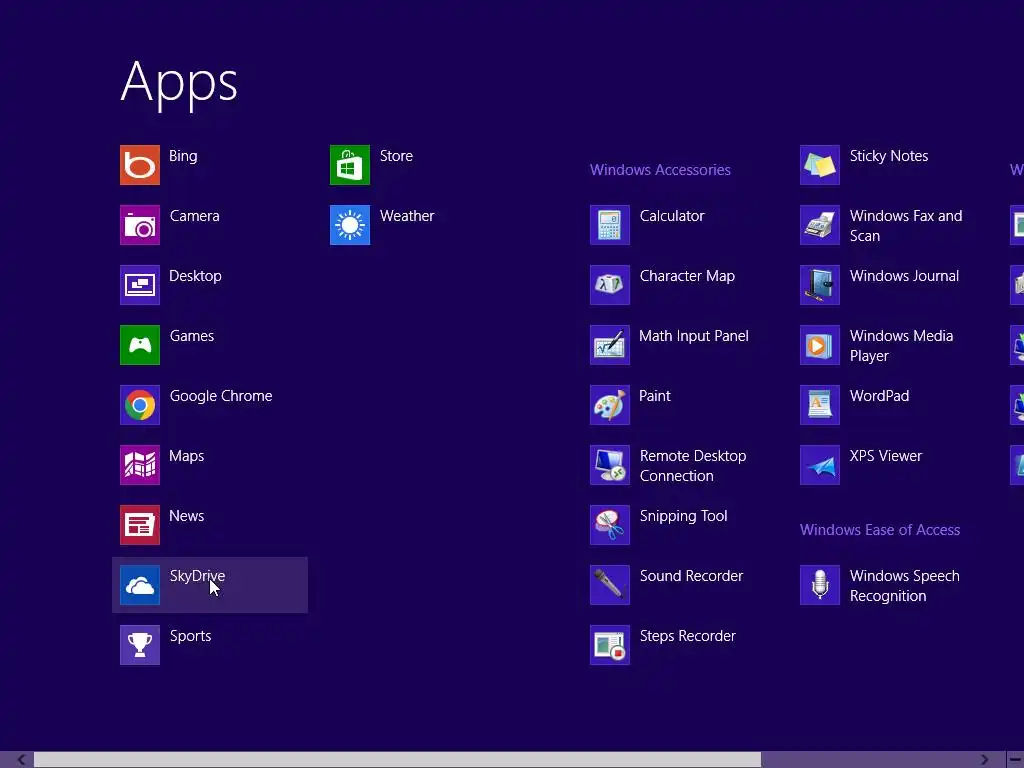Open the Maps app icon

point(140,465)
